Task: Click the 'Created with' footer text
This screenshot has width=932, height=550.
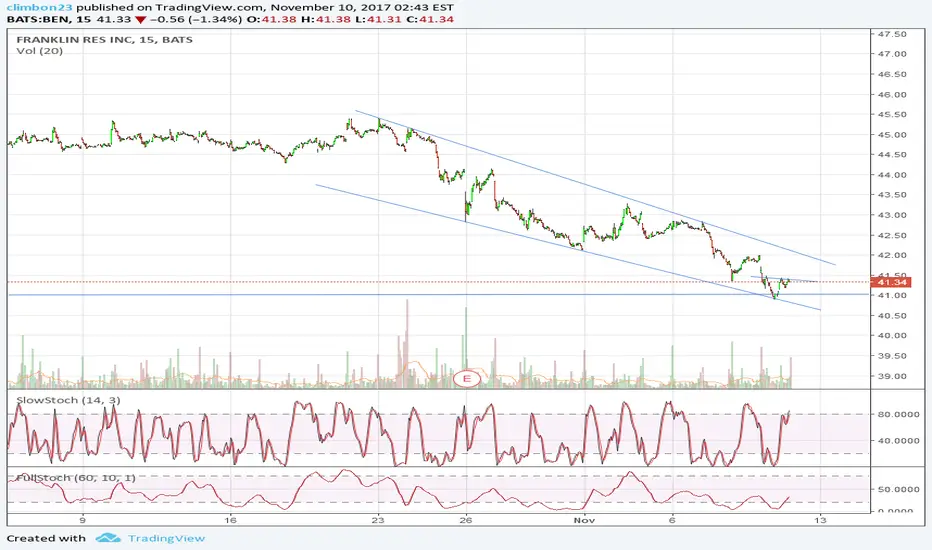Action: pyautogui.click(x=46, y=538)
